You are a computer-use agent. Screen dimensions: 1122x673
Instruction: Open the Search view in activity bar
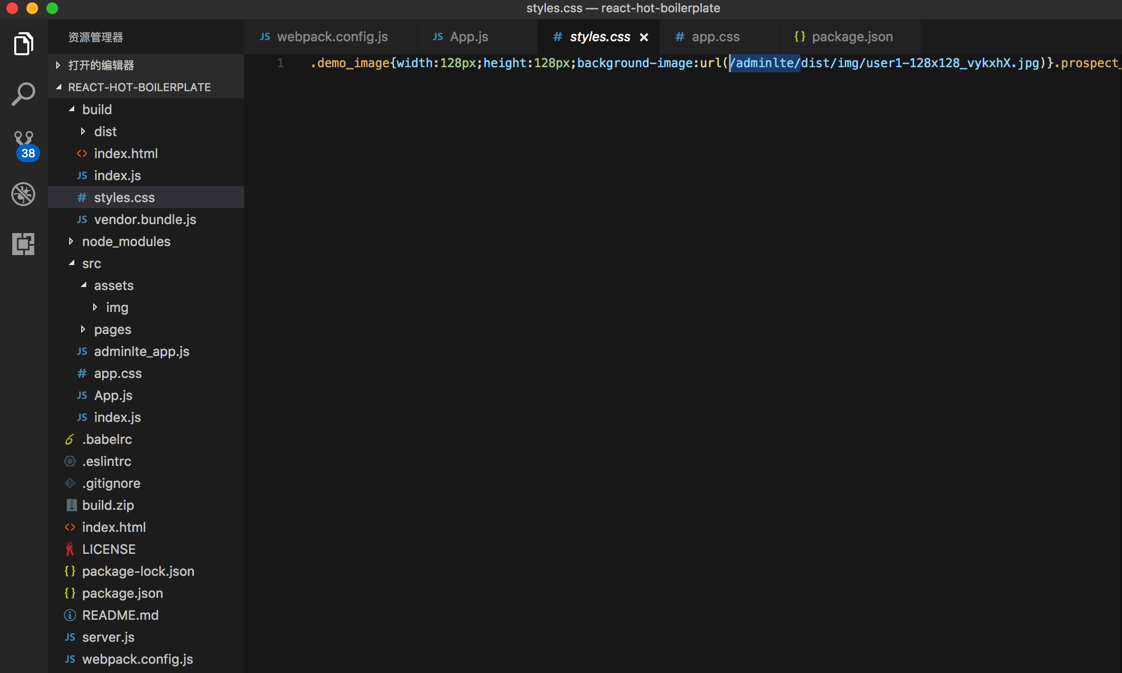(23, 94)
